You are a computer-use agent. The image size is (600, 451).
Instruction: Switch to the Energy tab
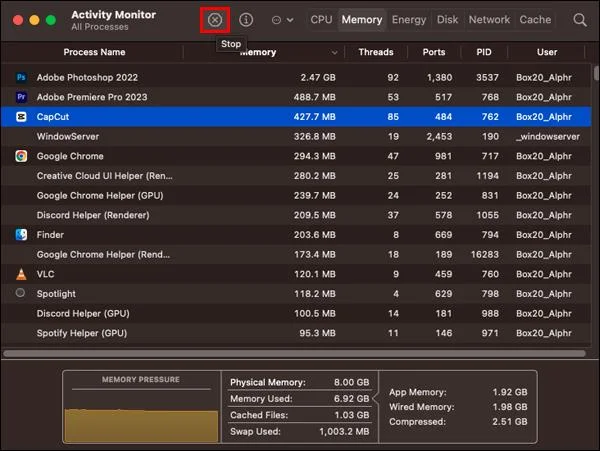[x=409, y=20]
